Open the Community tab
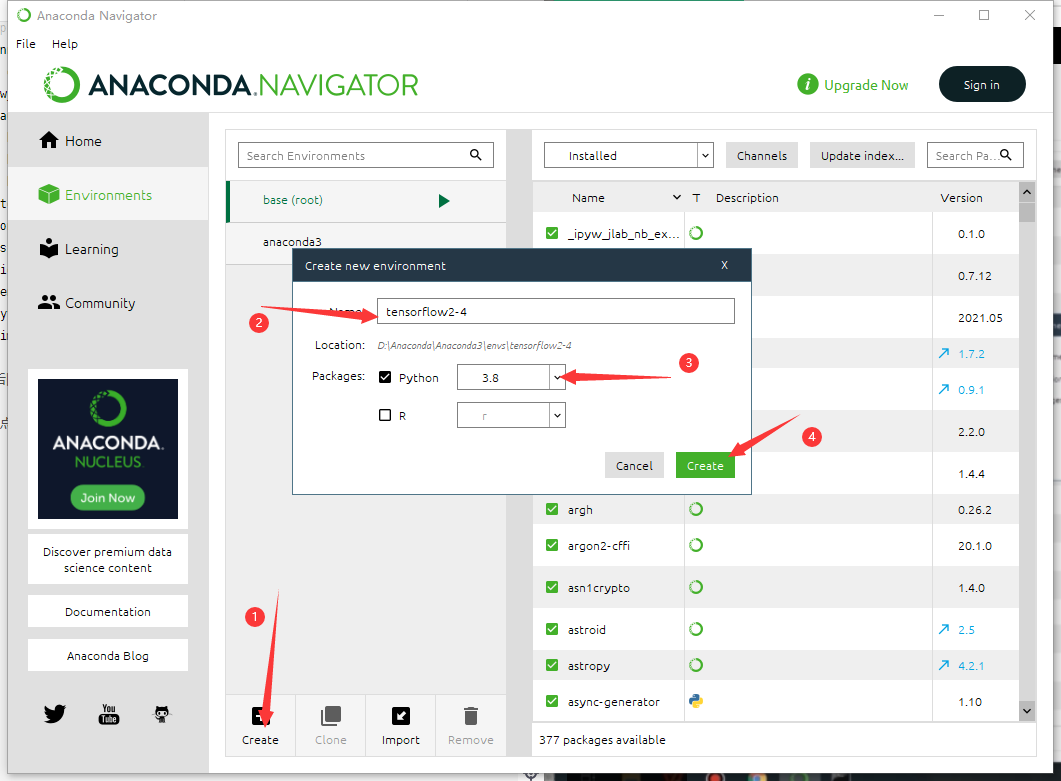Image resolution: width=1061 pixels, height=781 pixels. (108, 303)
